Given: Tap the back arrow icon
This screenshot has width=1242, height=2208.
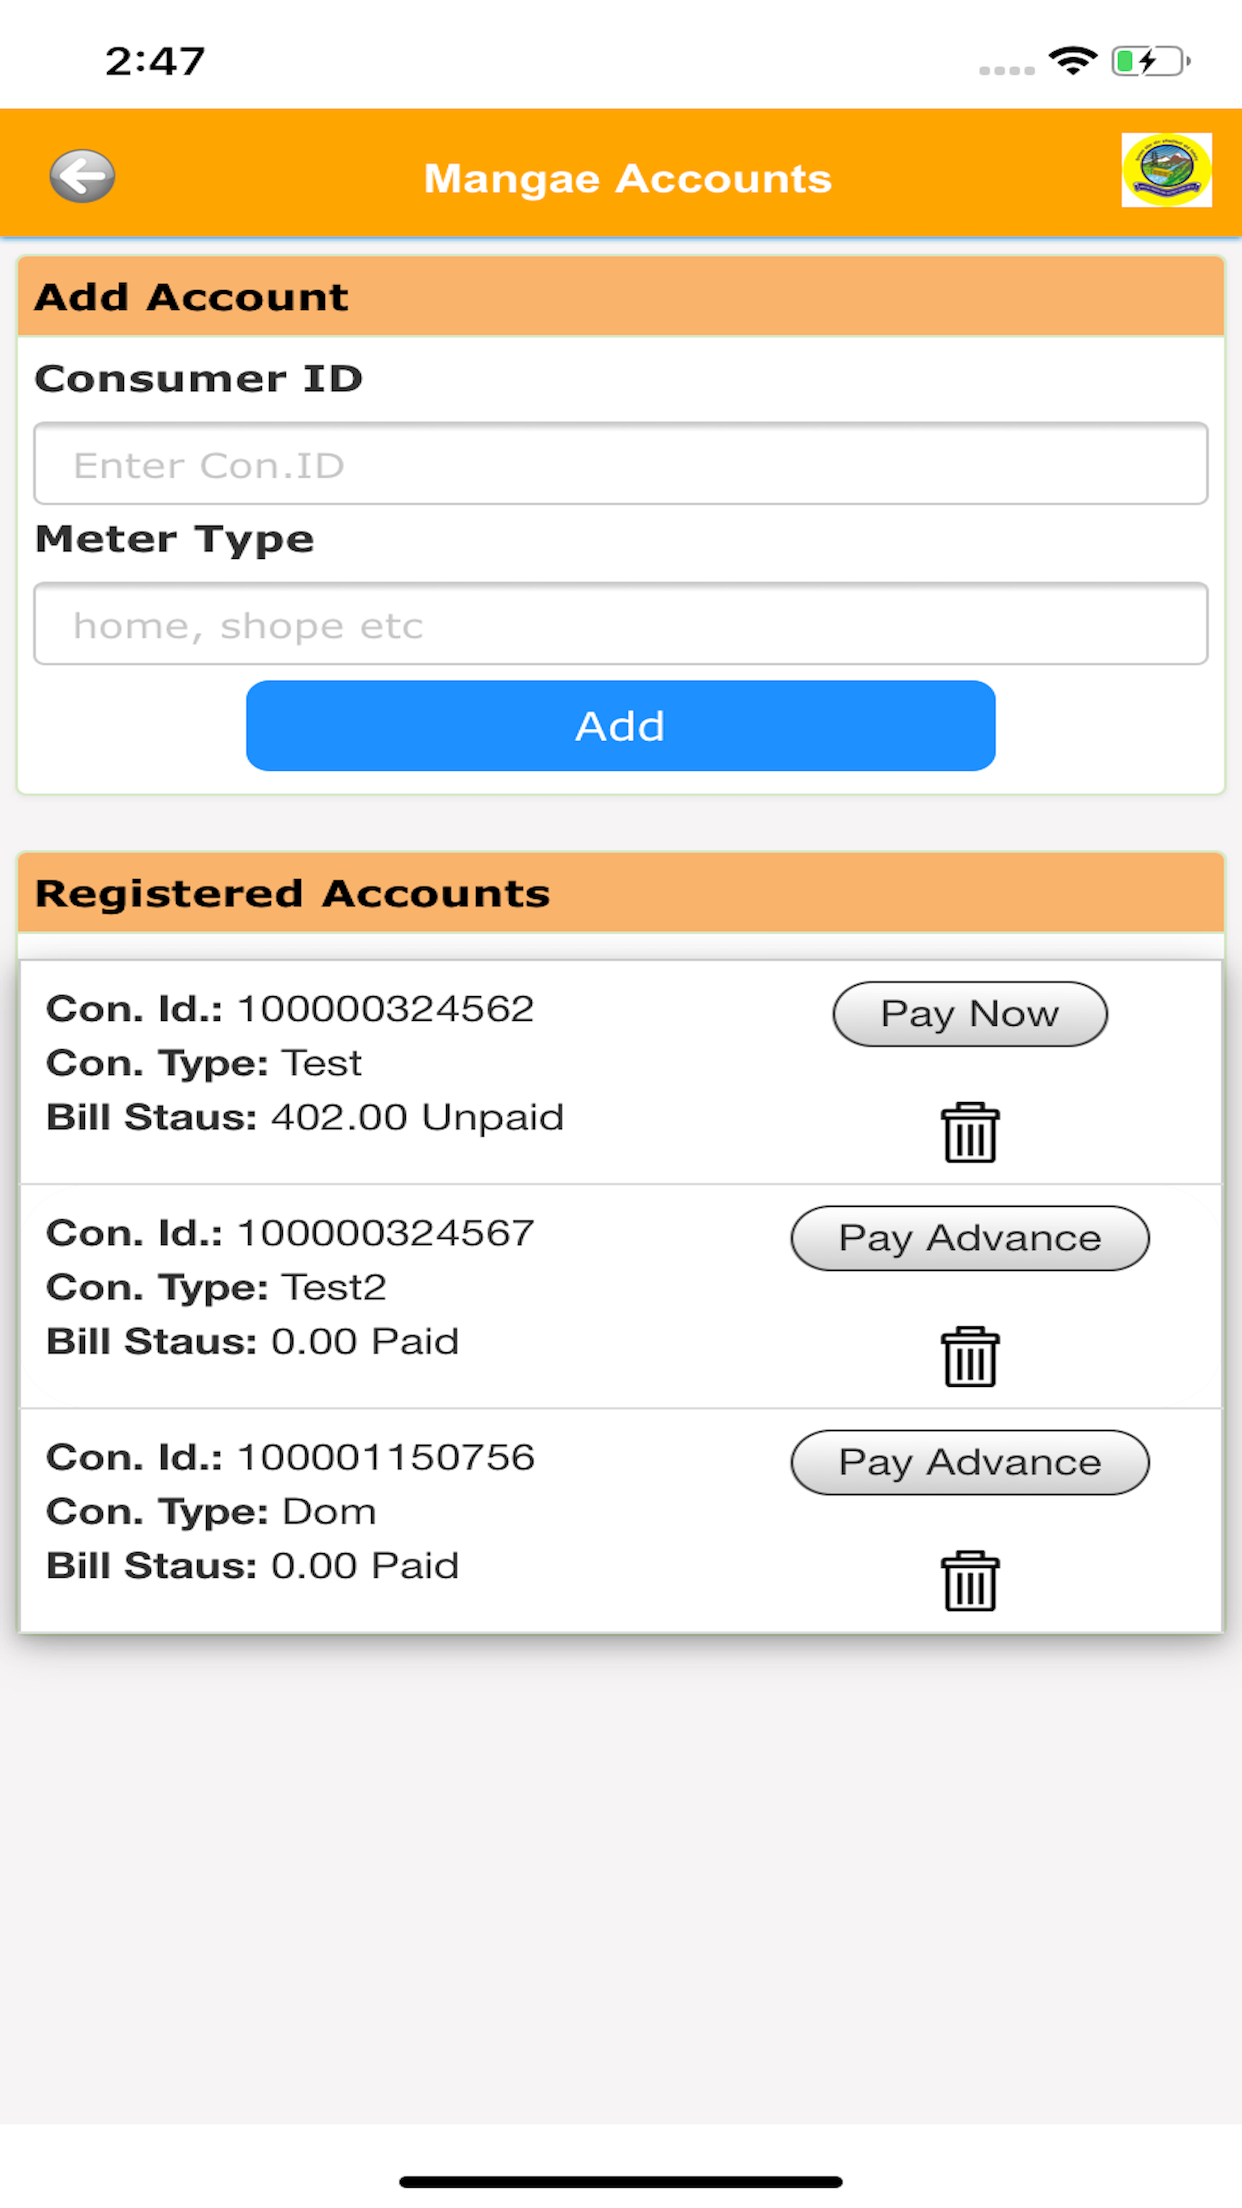Looking at the screenshot, I should tap(82, 176).
